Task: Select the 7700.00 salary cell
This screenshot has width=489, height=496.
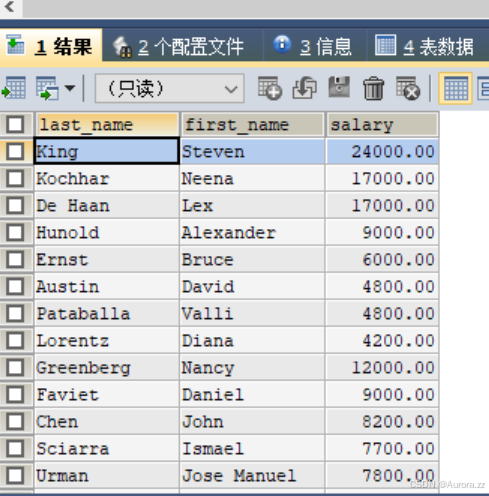Action: [382, 449]
